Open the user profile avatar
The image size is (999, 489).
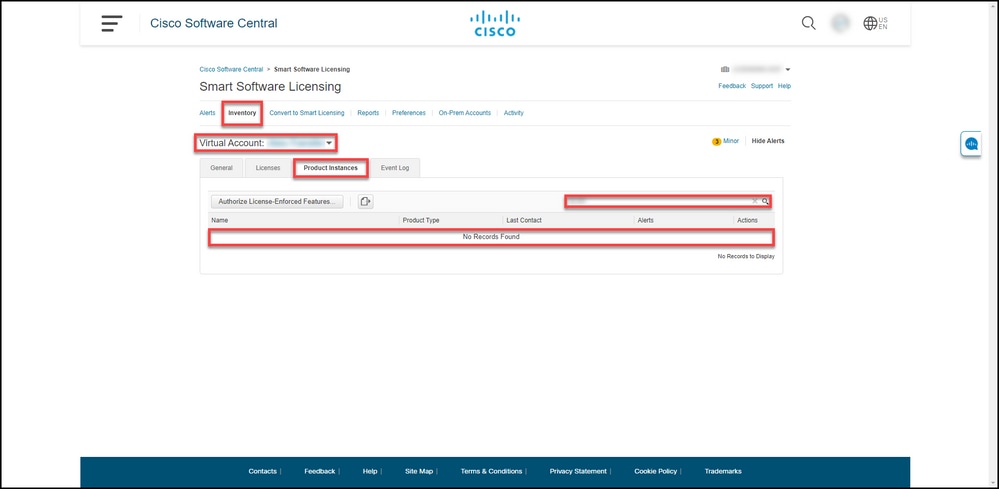pyautogui.click(x=840, y=24)
